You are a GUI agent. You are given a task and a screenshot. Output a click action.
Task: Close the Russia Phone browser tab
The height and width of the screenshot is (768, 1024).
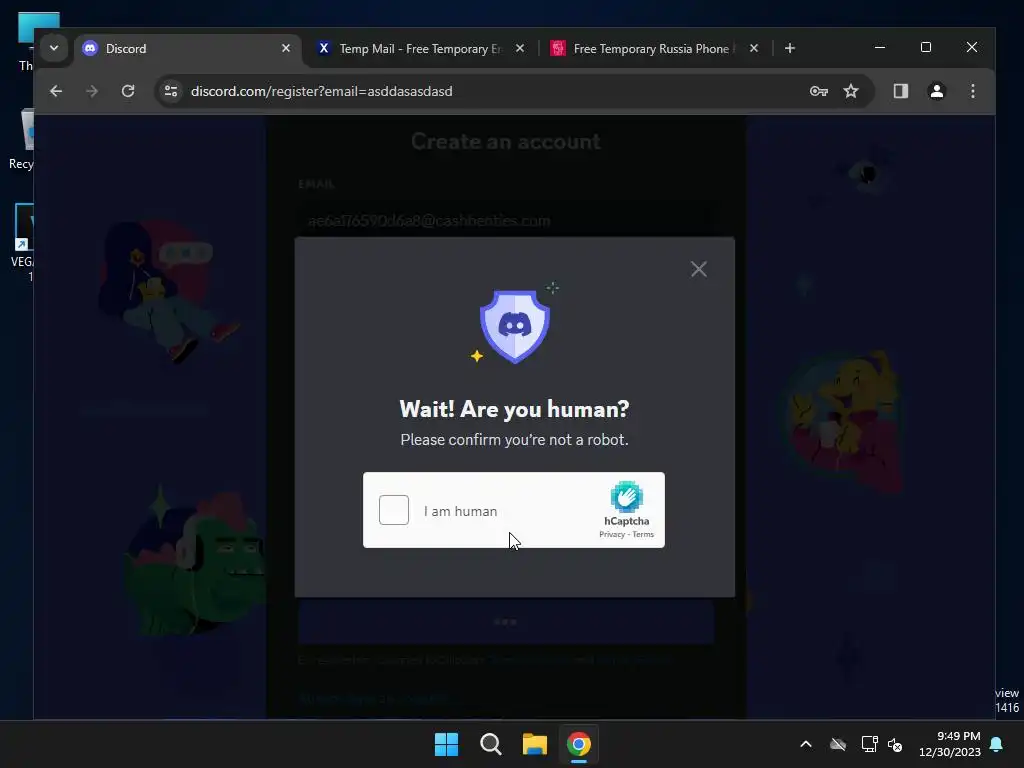tap(754, 48)
